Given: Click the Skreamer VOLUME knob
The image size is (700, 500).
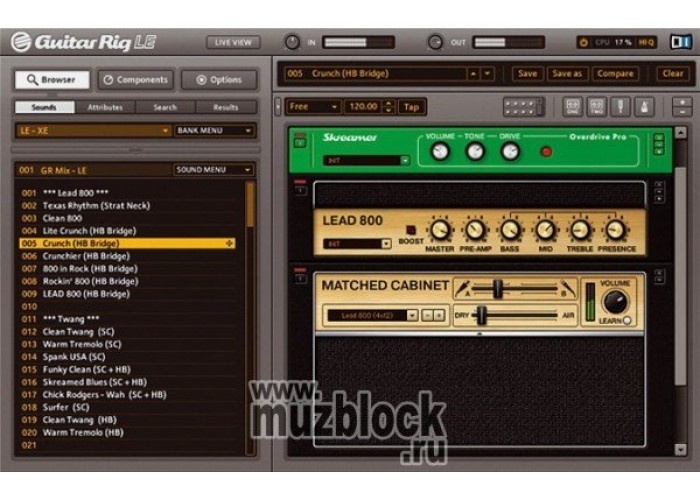Looking at the screenshot, I should (x=440, y=152).
